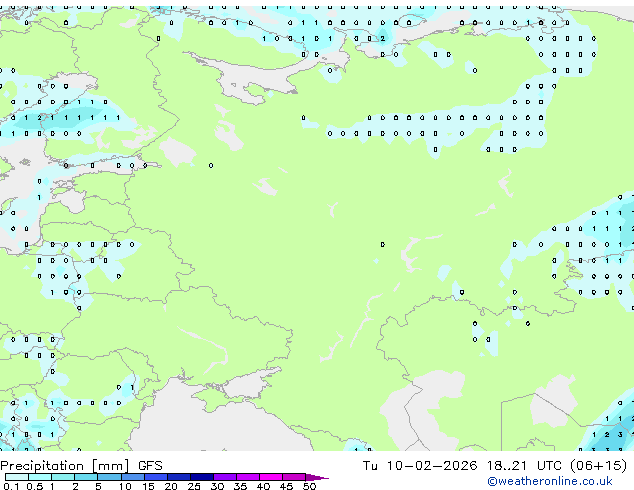Pick the 2–5 mm legend color swatch

coord(86,477)
